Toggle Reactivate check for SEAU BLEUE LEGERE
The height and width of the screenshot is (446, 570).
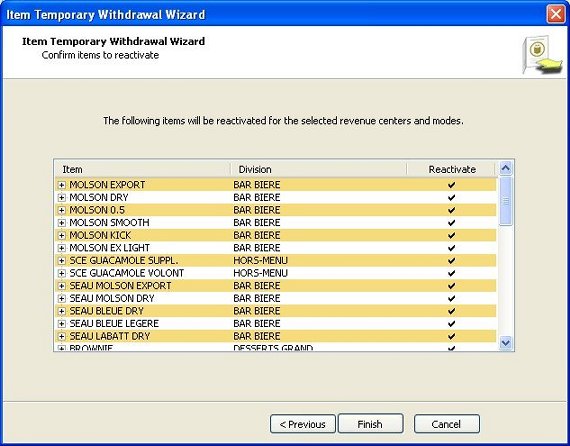(x=451, y=324)
